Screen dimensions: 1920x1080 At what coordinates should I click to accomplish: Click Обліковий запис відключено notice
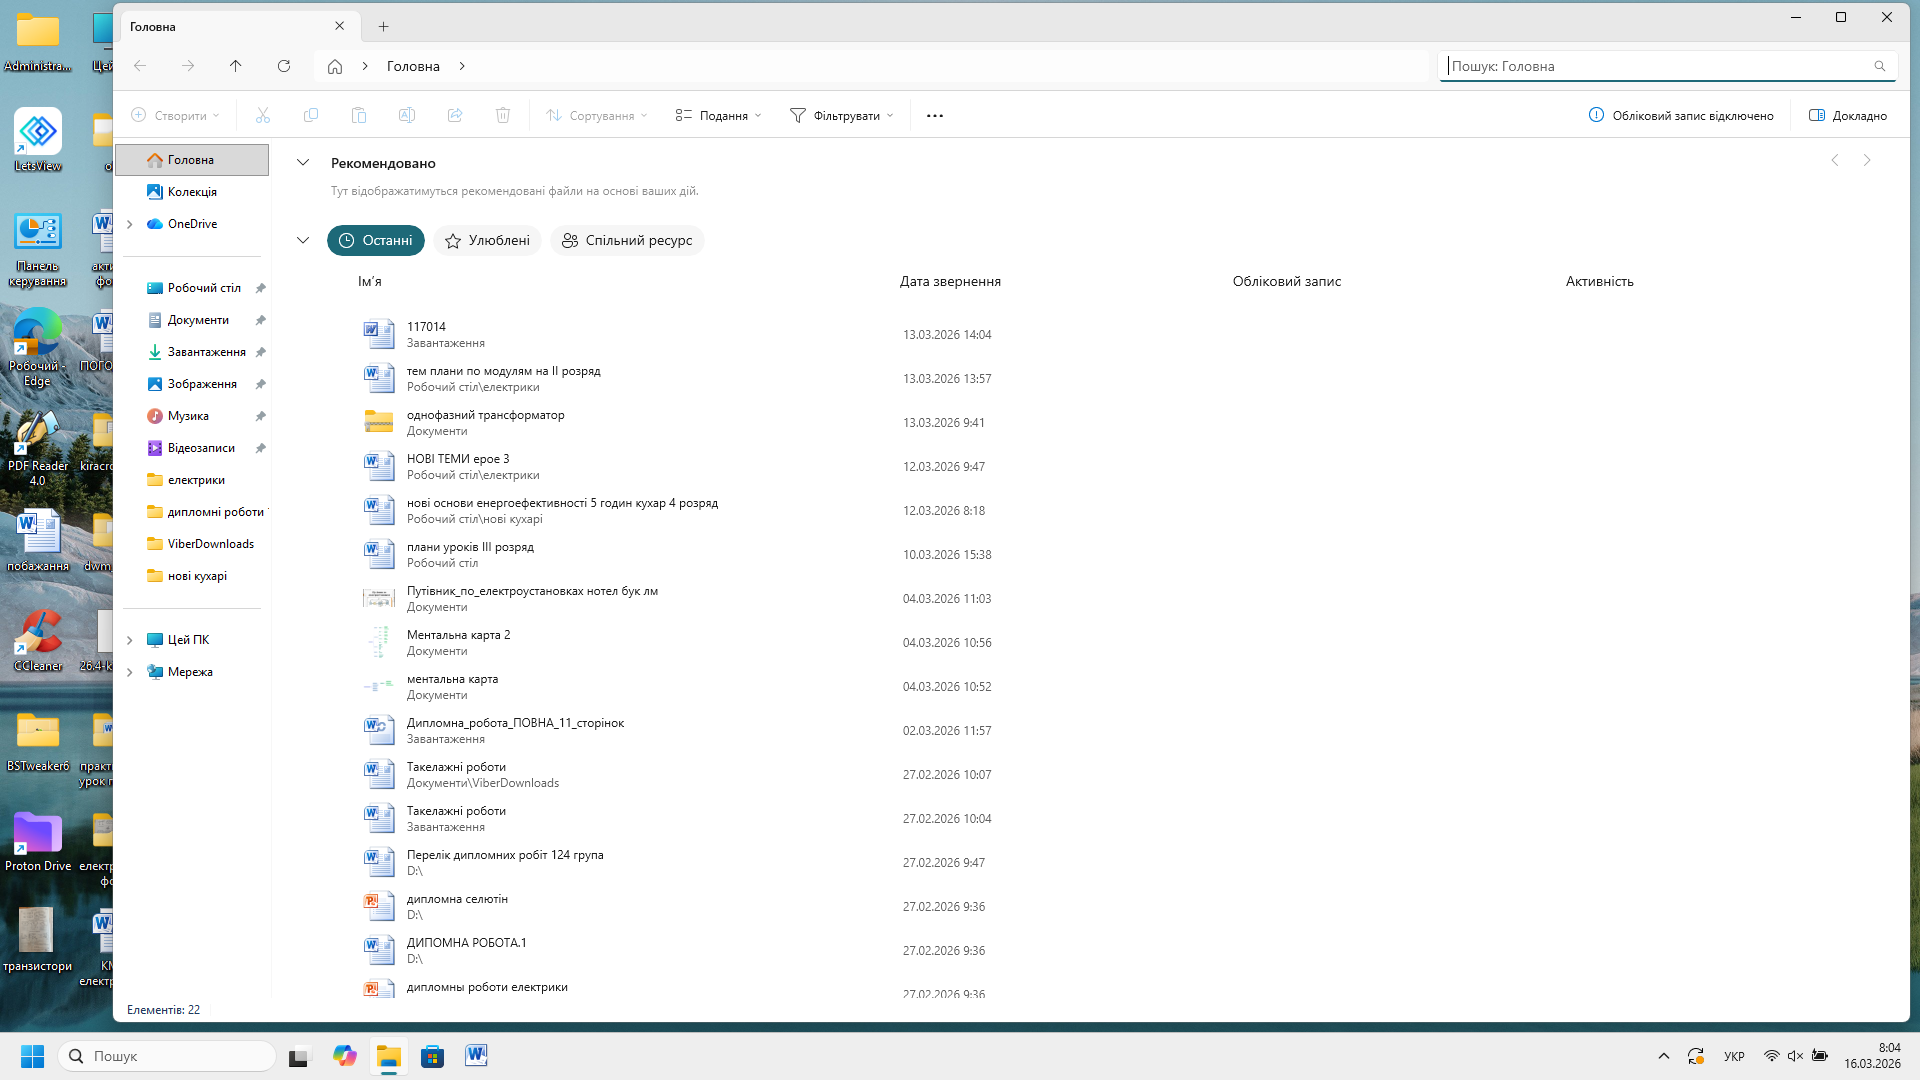click(1681, 116)
